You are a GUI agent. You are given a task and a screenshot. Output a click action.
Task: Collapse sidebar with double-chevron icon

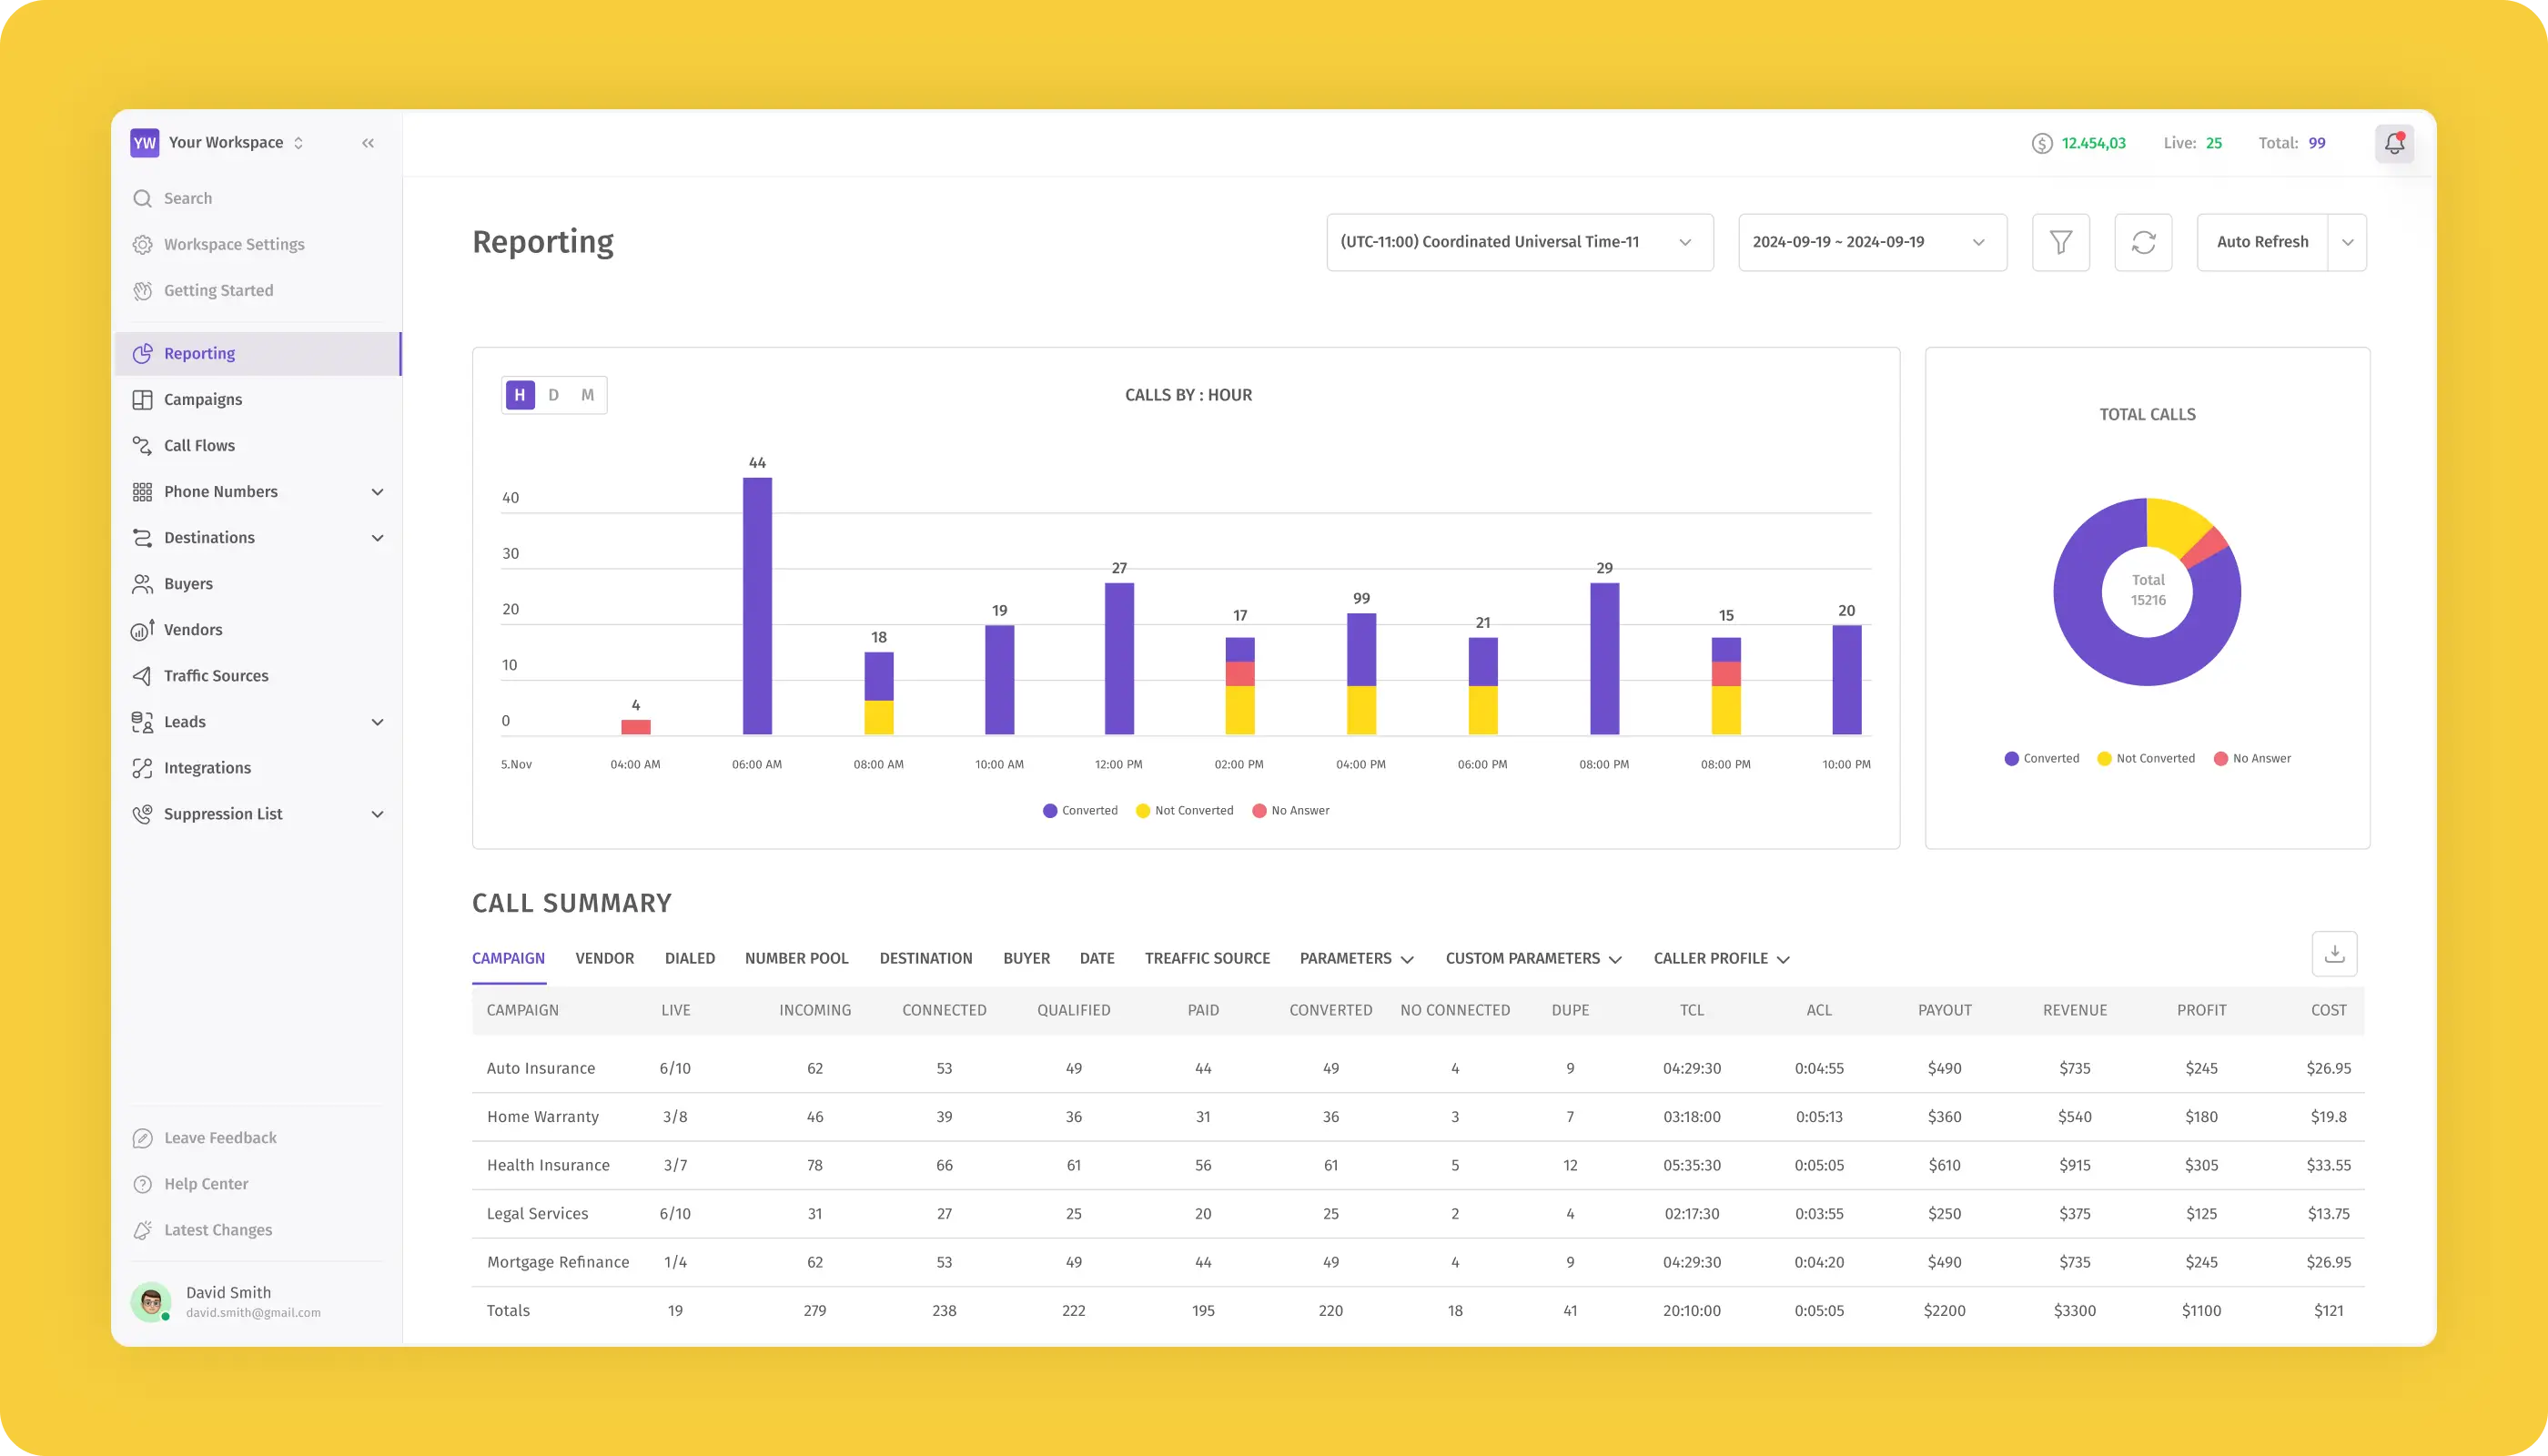click(x=368, y=143)
